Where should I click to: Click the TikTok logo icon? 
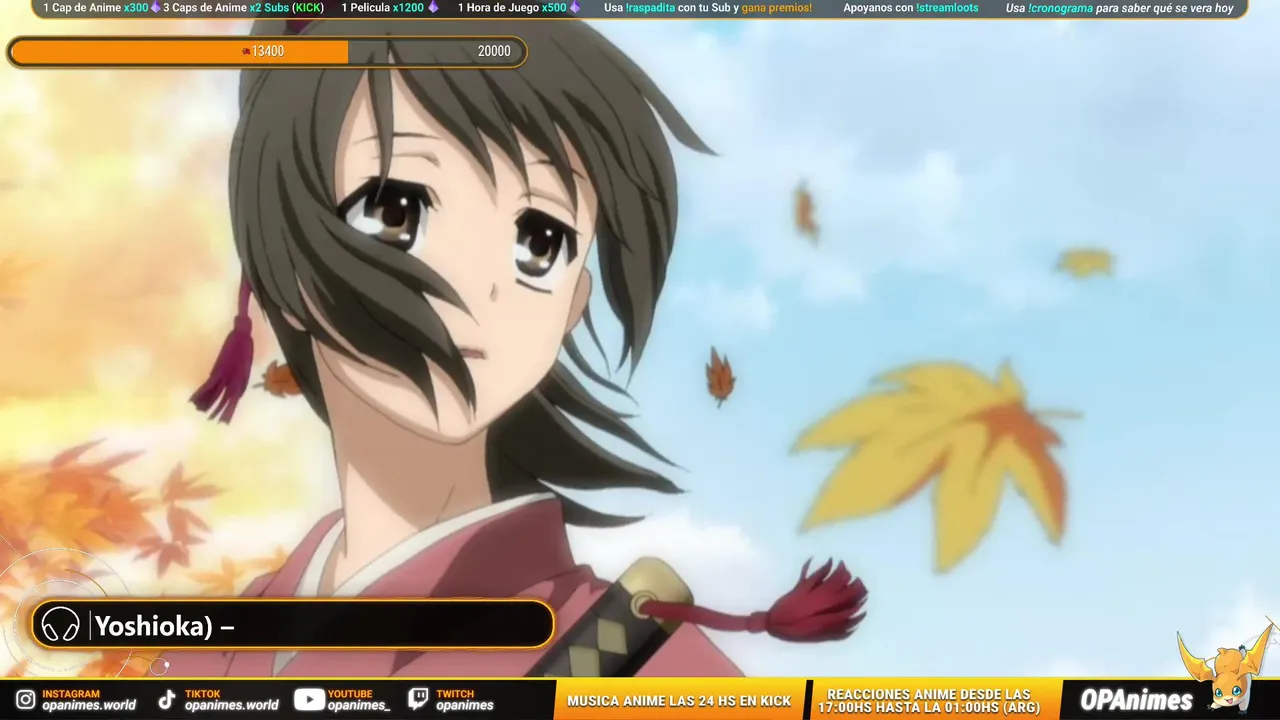[x=167, y=700]
